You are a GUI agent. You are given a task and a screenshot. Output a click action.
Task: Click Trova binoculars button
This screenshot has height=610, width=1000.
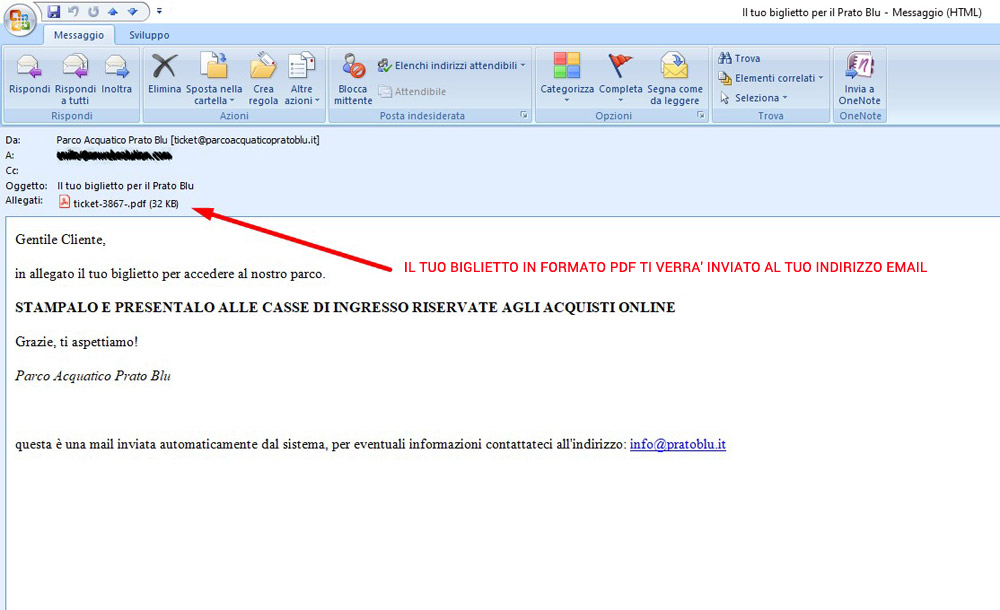[x=739, y=59]
